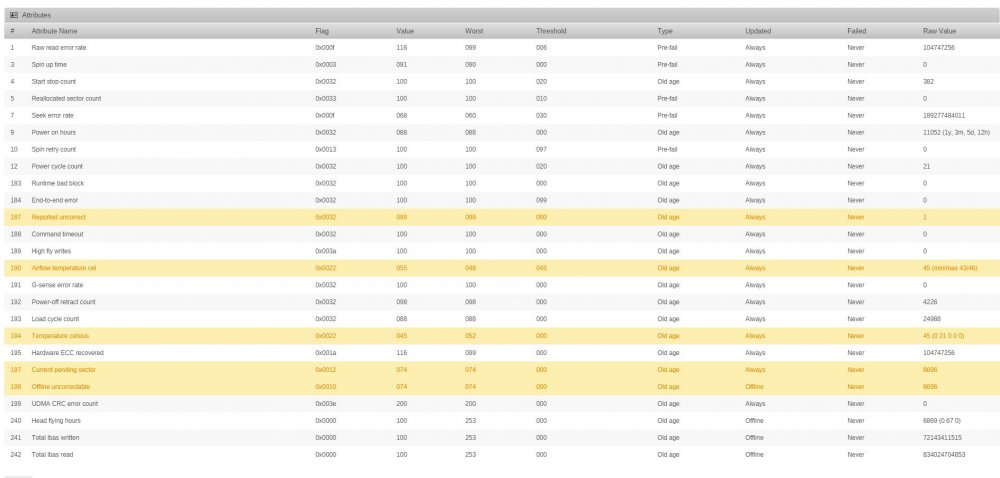Image resolution: width=1000 pixels, height=478 pixels.
Task: Click the Failed column header
Action: click(x=857, y=31)
